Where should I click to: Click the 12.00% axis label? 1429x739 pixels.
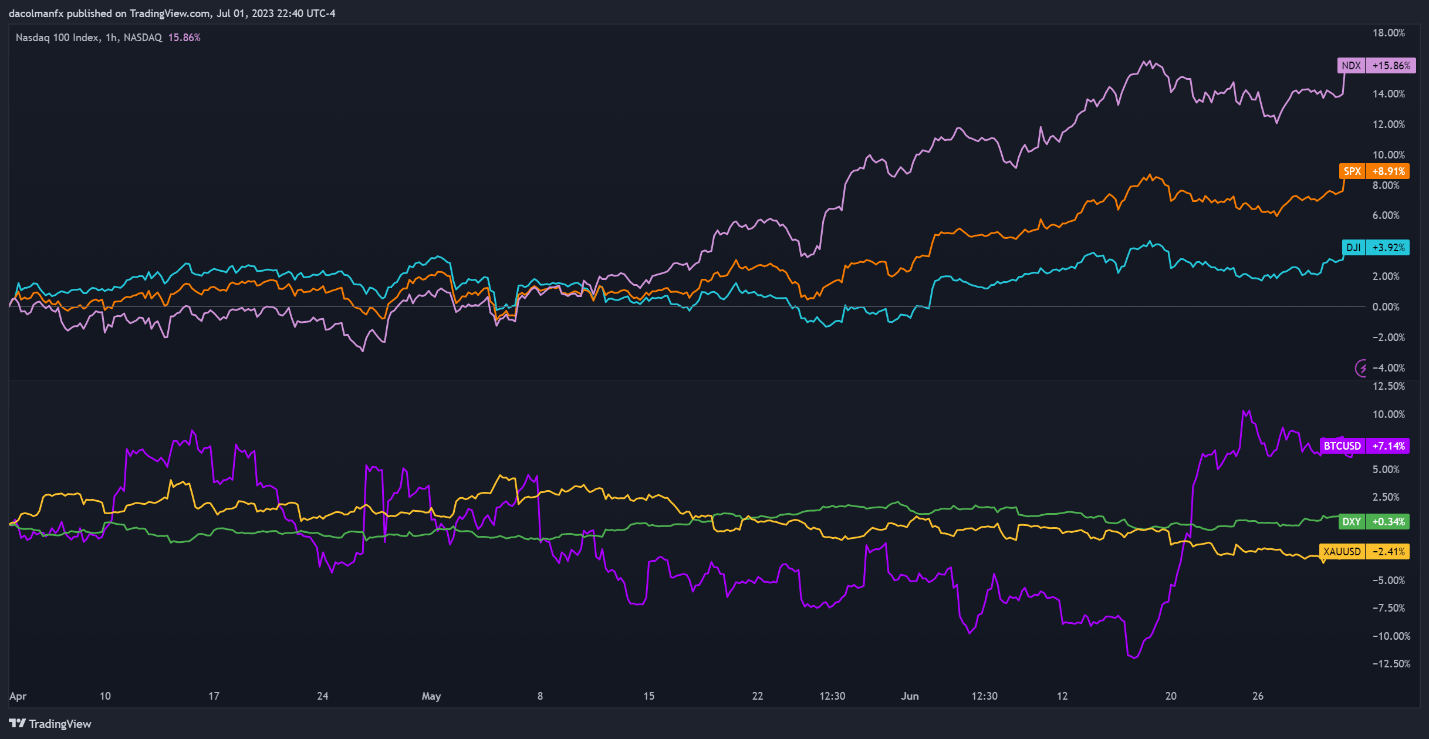coord(1389,124)
